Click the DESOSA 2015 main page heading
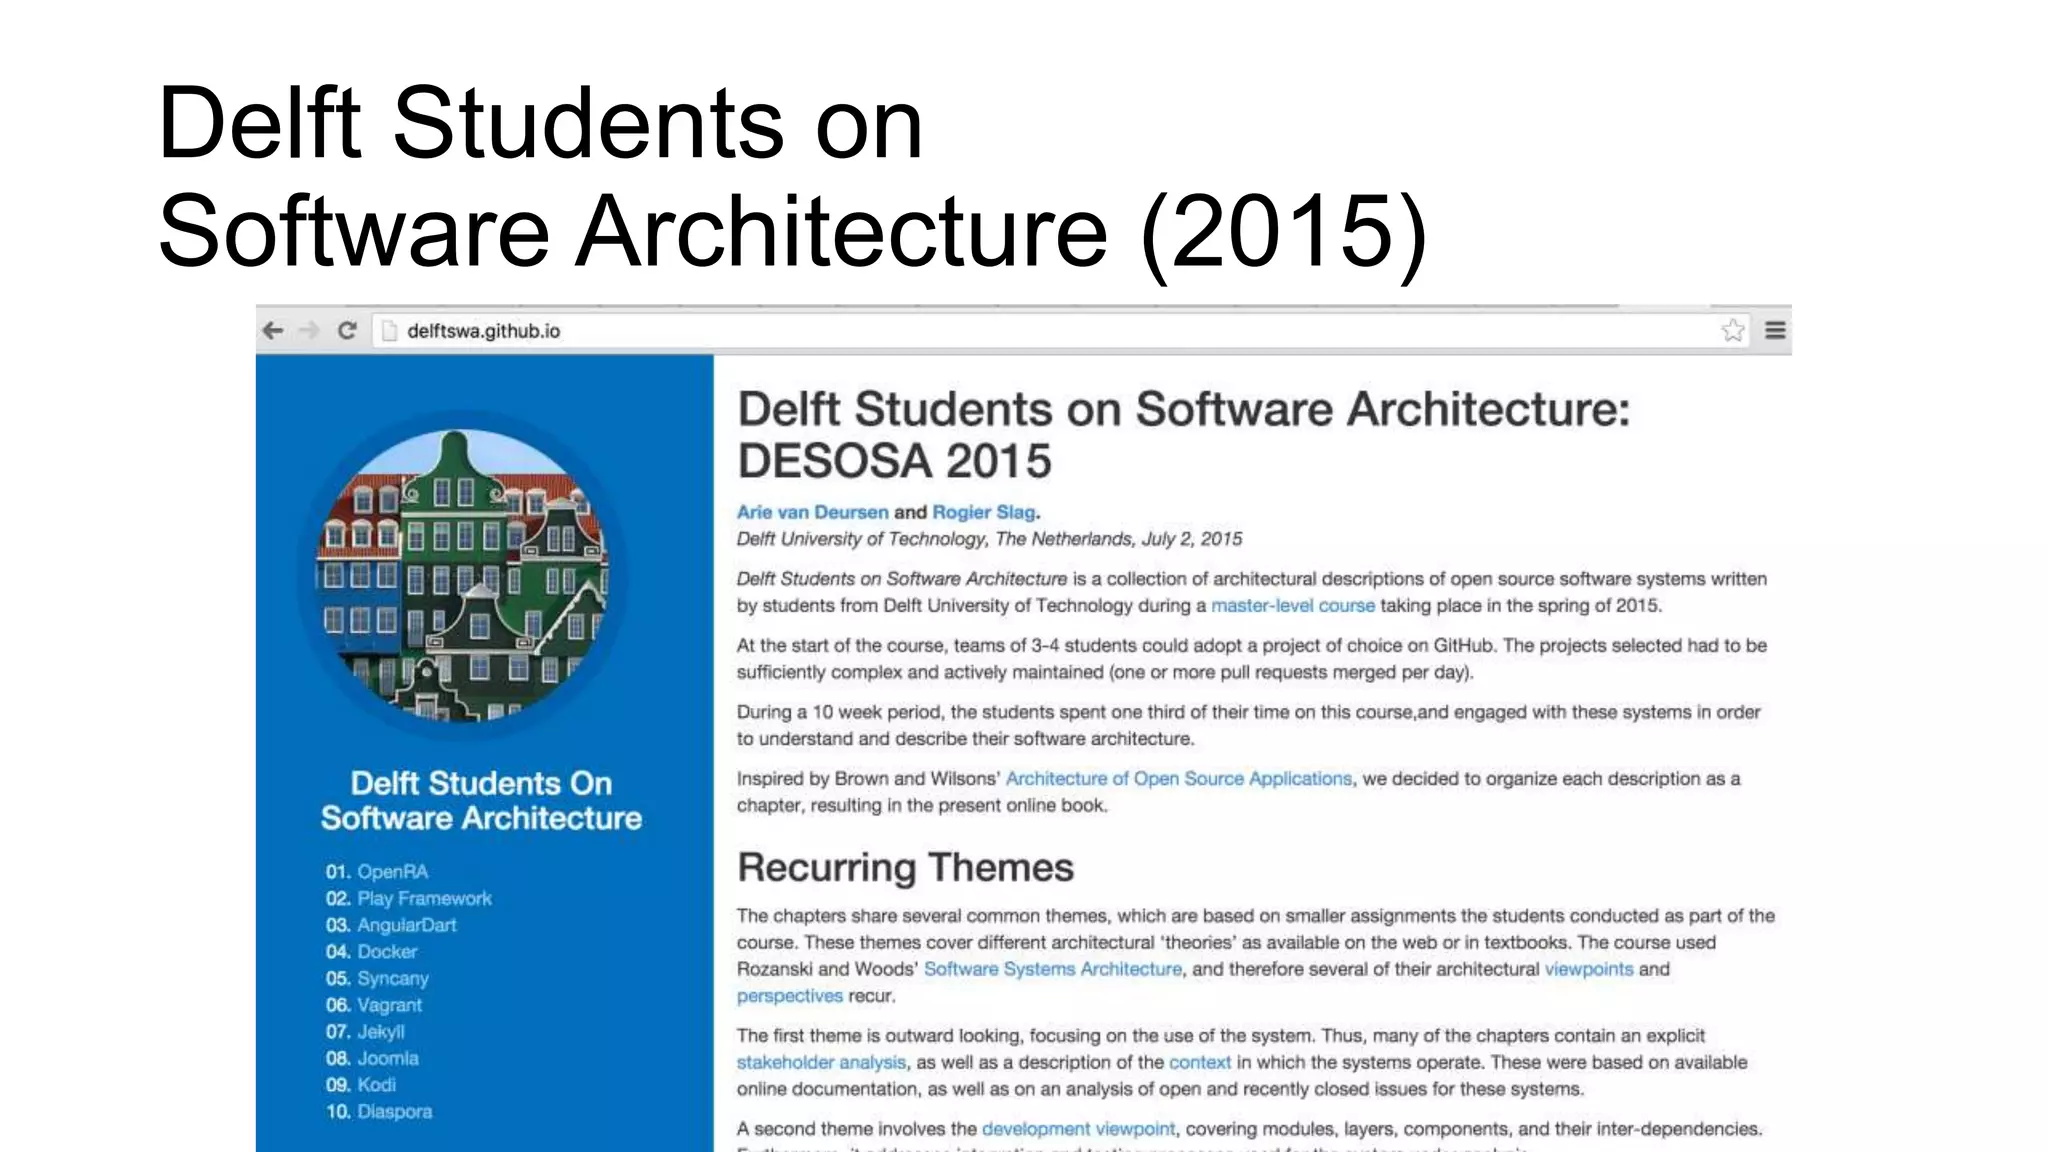The height and width of the screenshot is (1152, 2048). pyautogui.click(x=1184, y=435)
